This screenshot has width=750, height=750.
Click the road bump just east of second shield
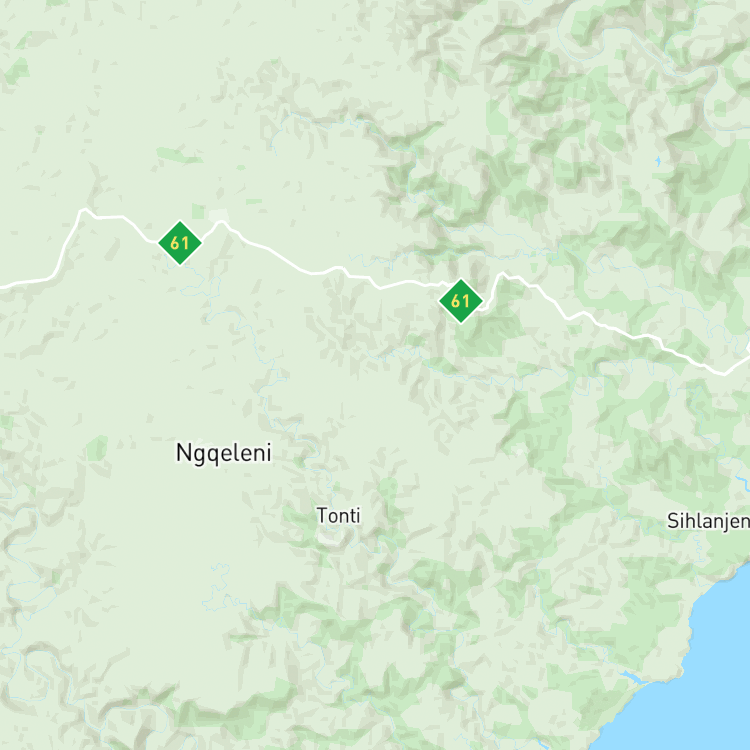503,275
